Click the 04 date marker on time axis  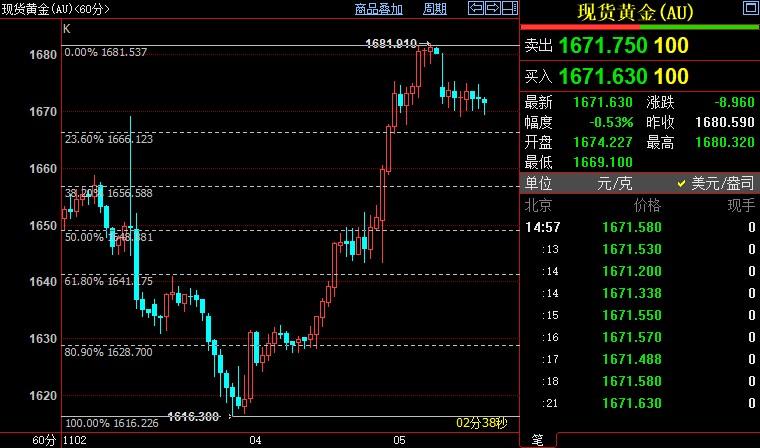[256, 440]
